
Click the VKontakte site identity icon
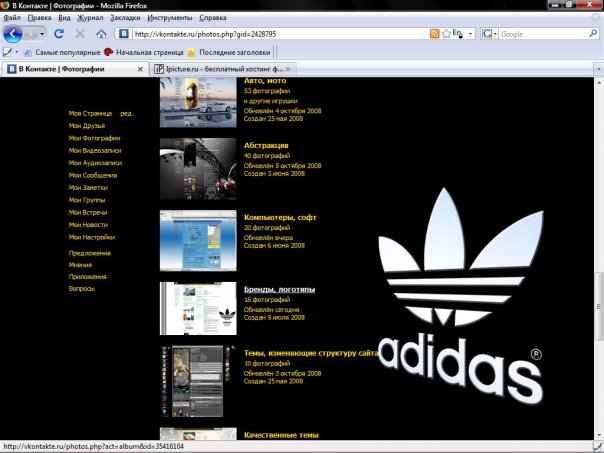pos(123,34)
